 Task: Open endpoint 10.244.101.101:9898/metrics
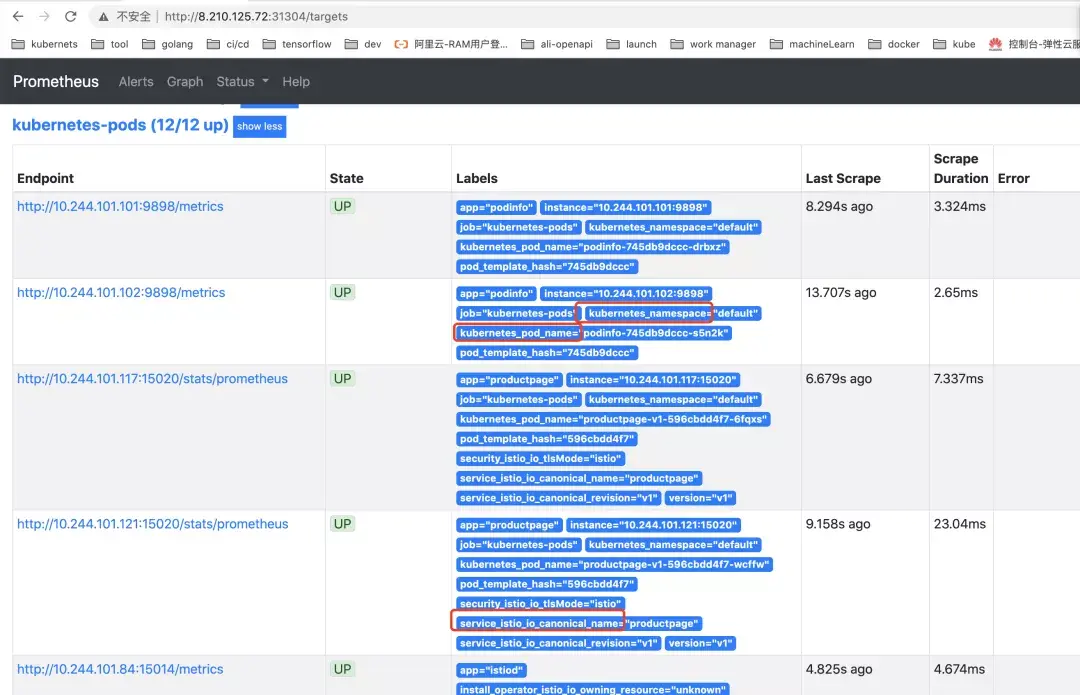coord(120,207)
